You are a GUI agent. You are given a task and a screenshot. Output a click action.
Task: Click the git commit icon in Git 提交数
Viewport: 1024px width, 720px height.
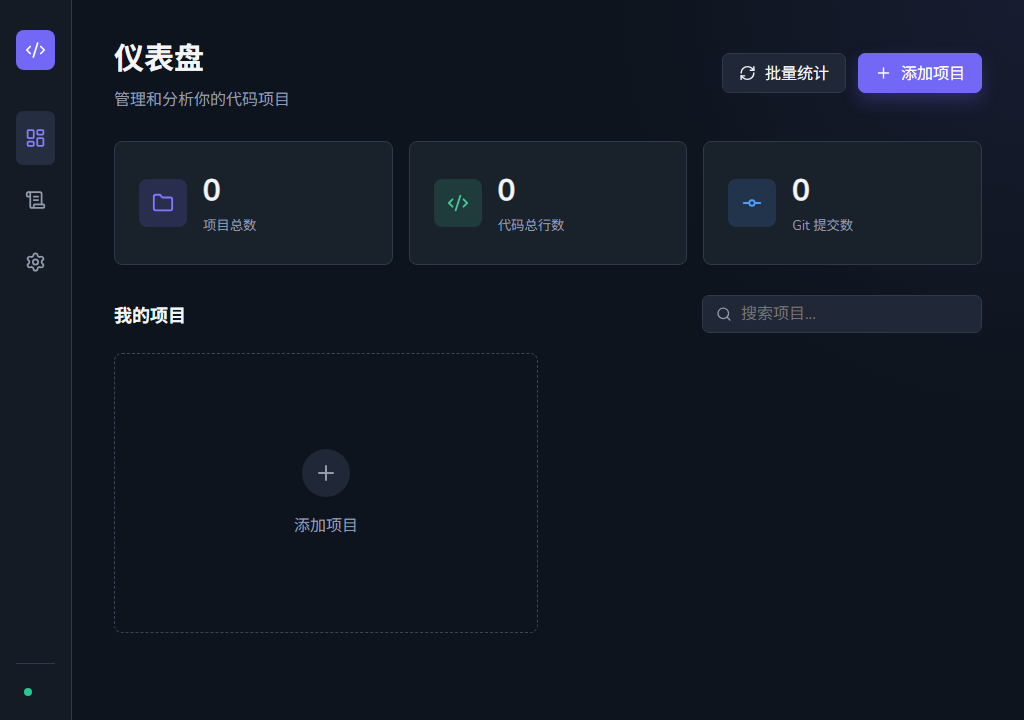tap(752, 203)
